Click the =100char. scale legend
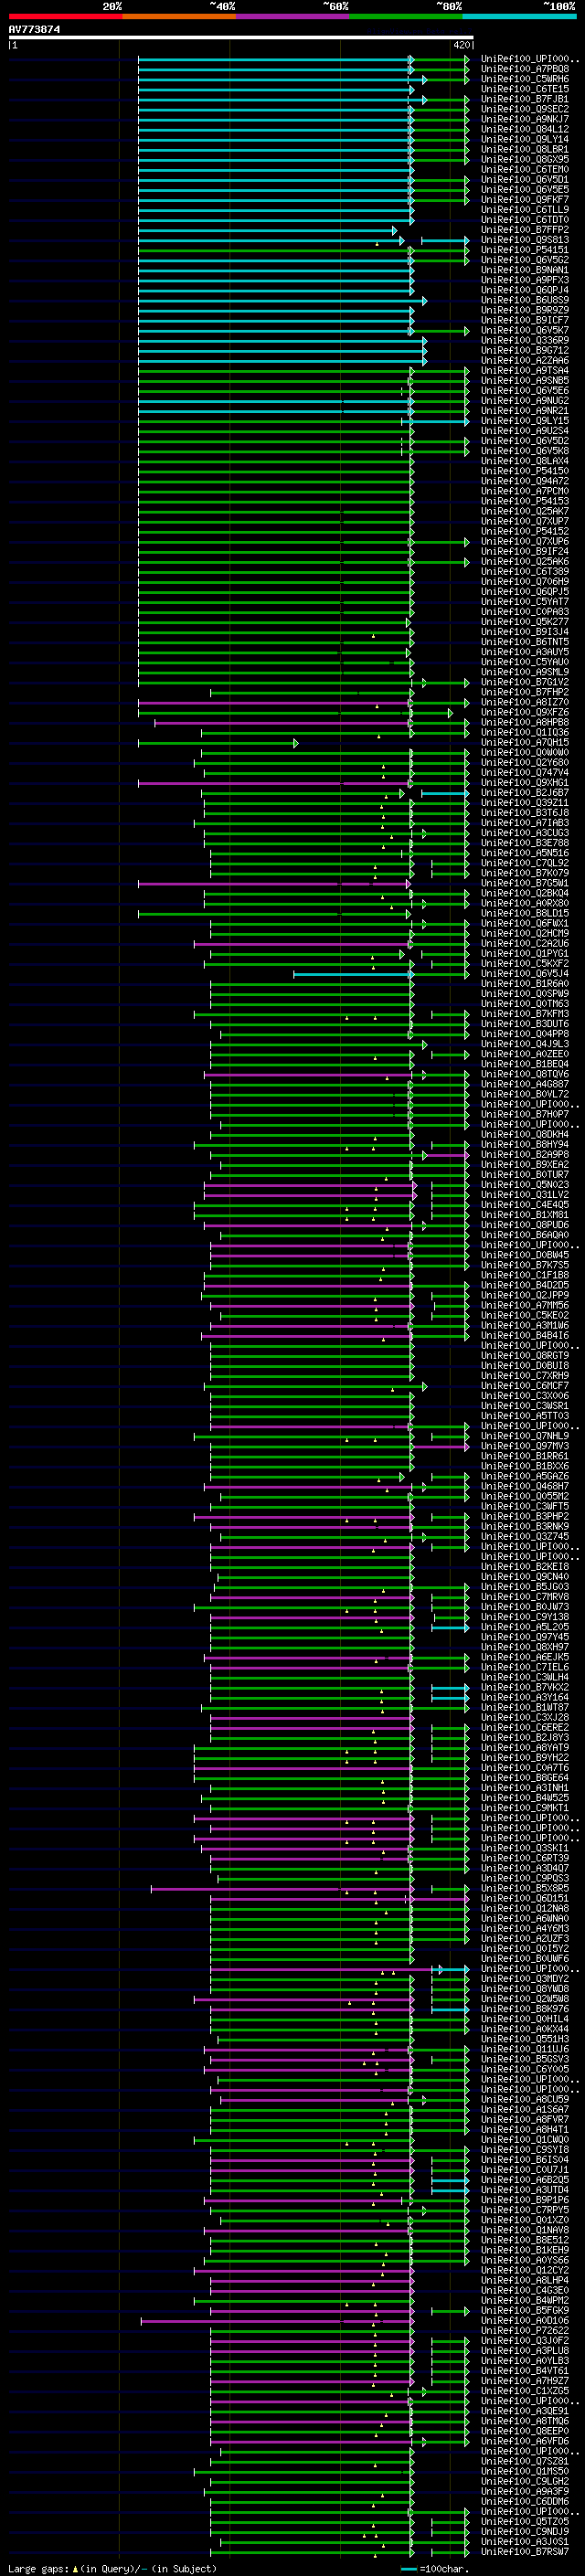 (x=434, y=2568)
